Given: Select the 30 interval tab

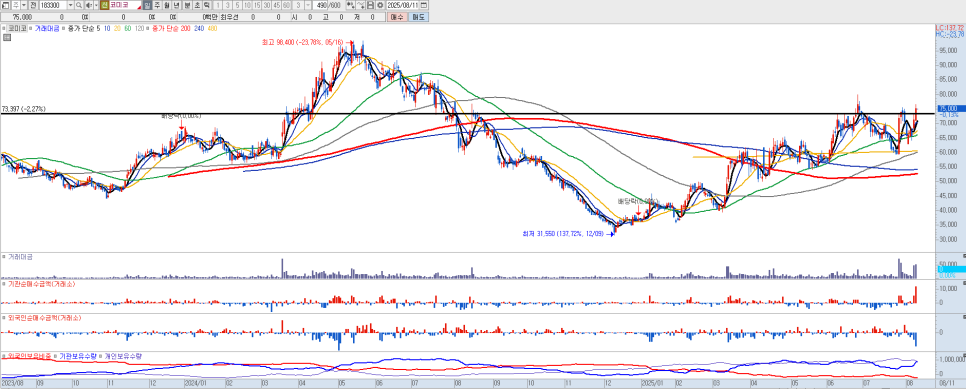Looking at the screenshot, I should coord(266,5).
